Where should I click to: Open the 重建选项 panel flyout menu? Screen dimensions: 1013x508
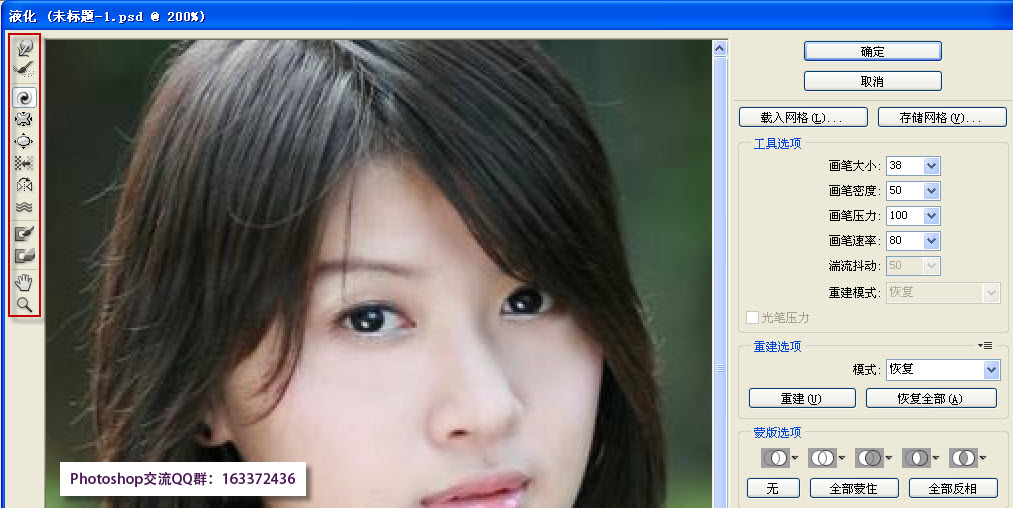click(985, 346)
